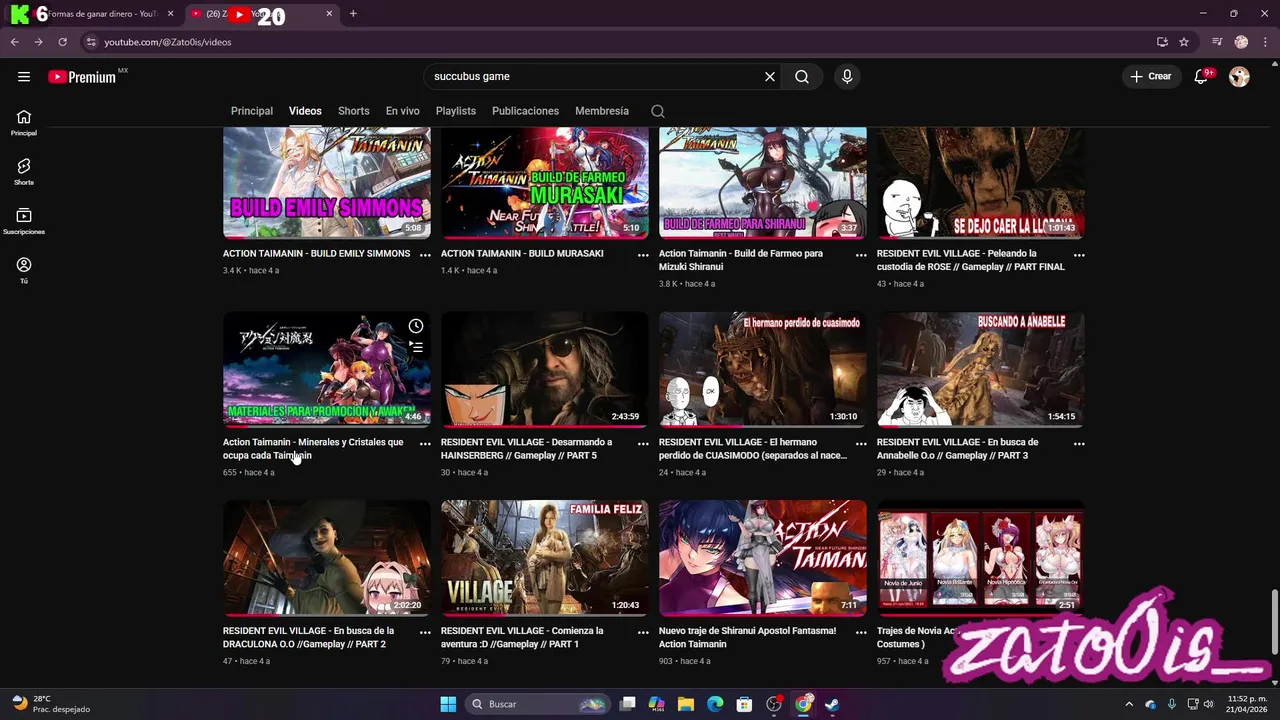Open the Publicaciones tab
Screen dimensions: 1280x720
click(x=525, y=111)
